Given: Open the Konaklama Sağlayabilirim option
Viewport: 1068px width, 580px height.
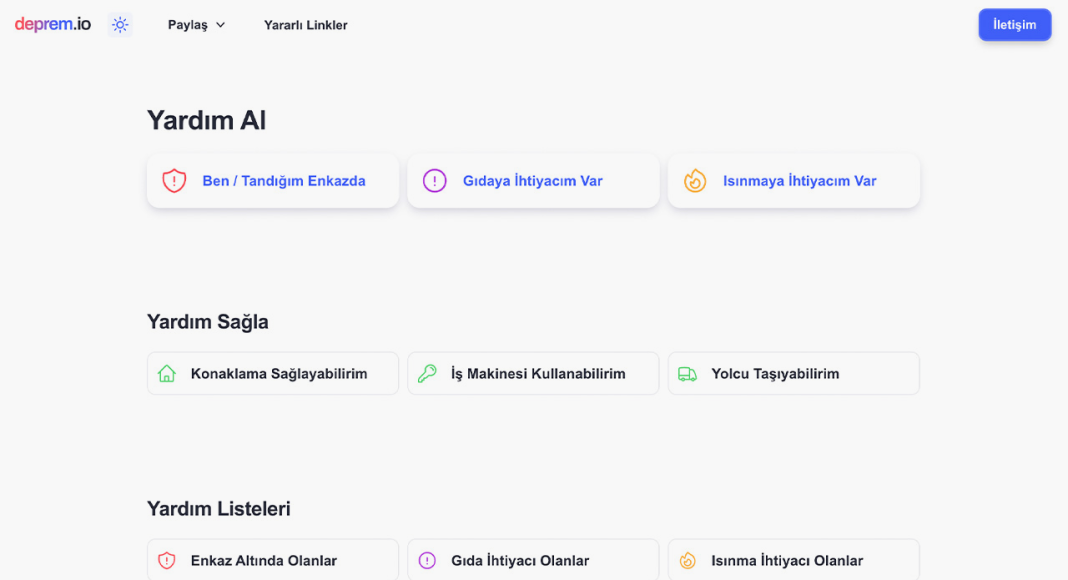Looking at the screenshot, I should coord(273,373).
